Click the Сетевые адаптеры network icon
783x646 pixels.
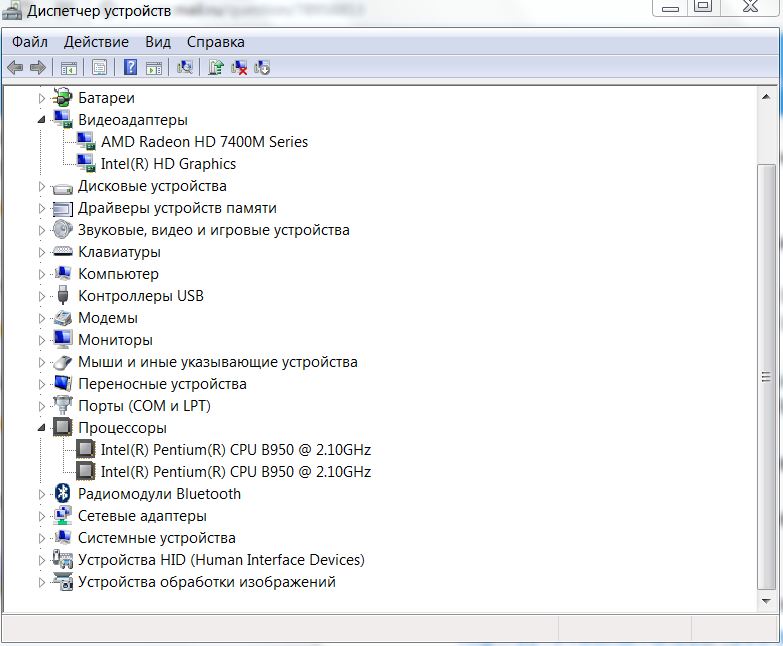click(62, 516)
